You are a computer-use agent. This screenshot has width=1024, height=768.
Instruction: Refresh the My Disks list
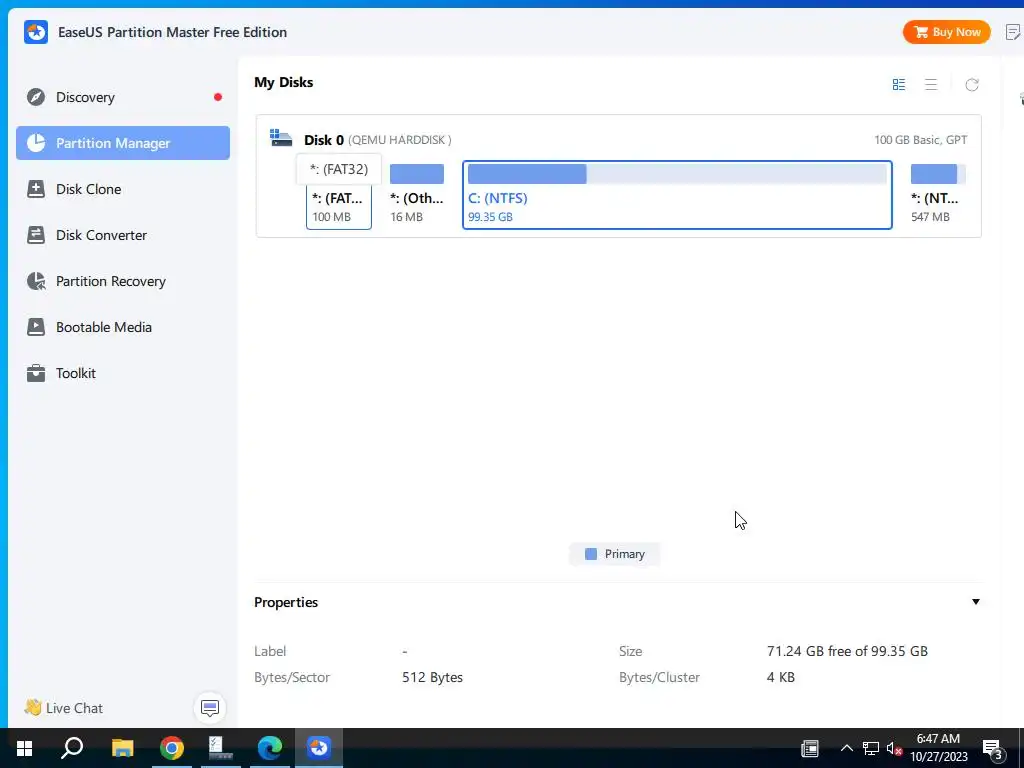972,85
